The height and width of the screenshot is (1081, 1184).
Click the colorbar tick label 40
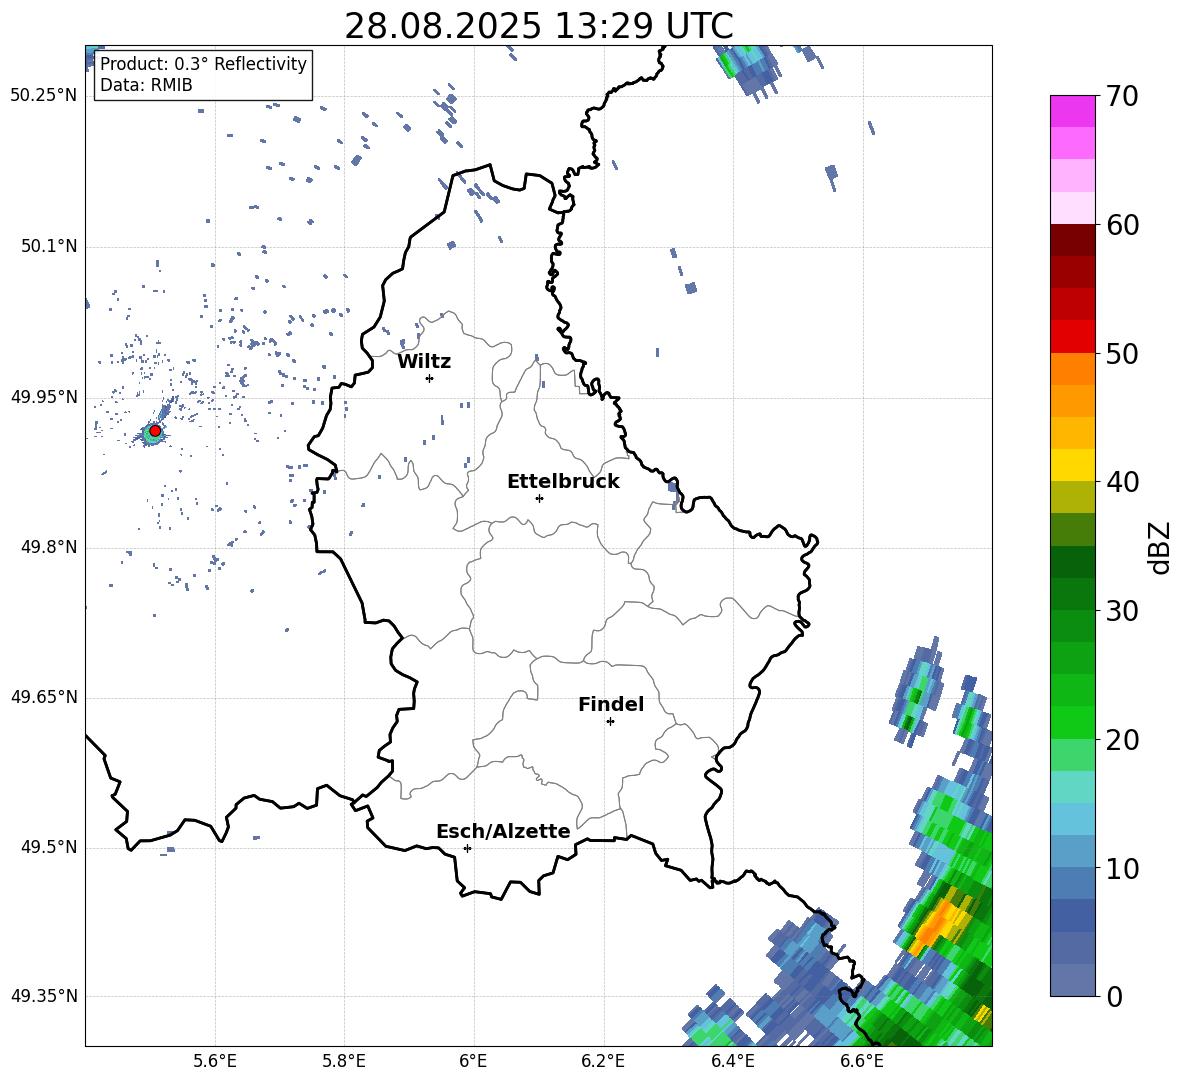coord(1122,482)
